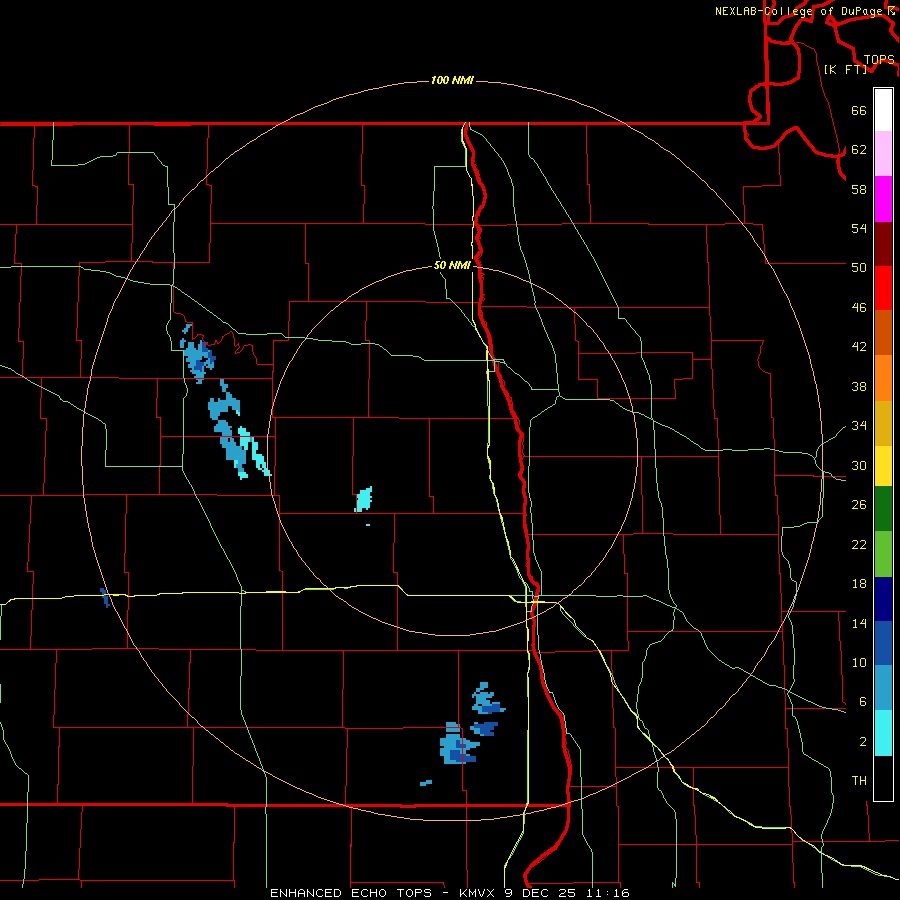Viewport: 900px width, 900px height.
Task: Click the dark red (maroon) legend swatch
Action: tap(883, 244)
